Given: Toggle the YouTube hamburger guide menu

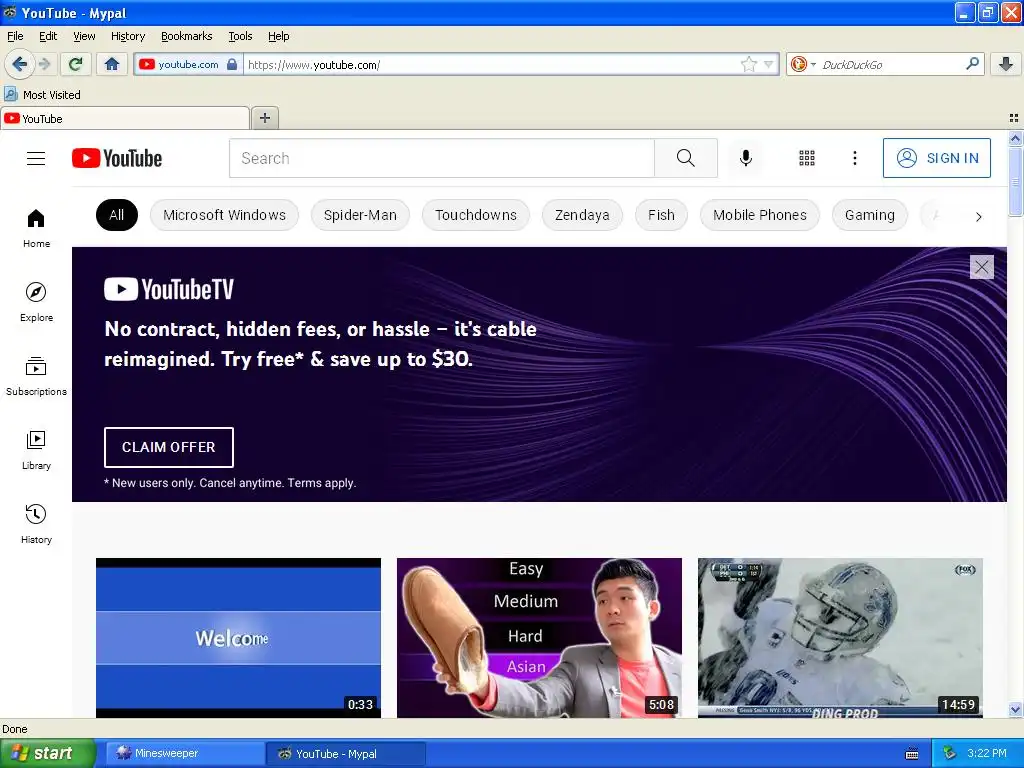Looking at the screenshot, I should click(36, 158).
